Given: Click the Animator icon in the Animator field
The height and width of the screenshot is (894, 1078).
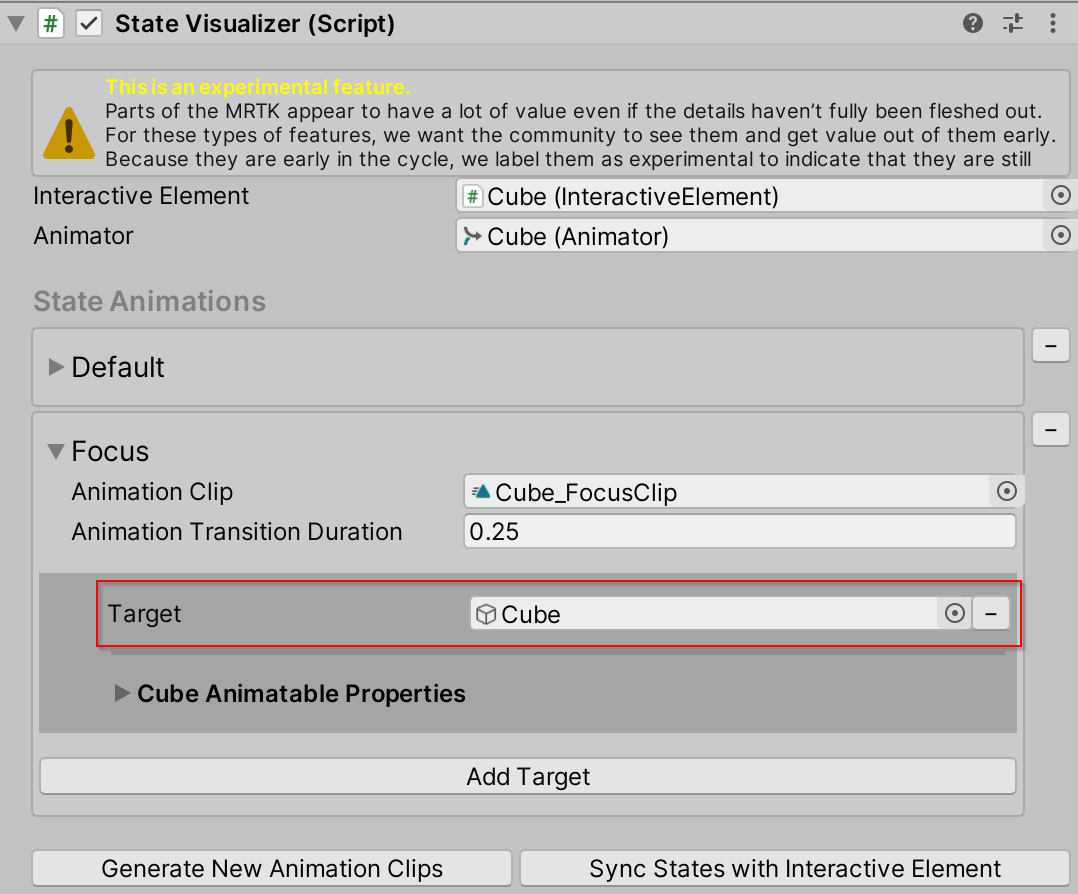Looking at the screenshot, I should coord(473,235).
